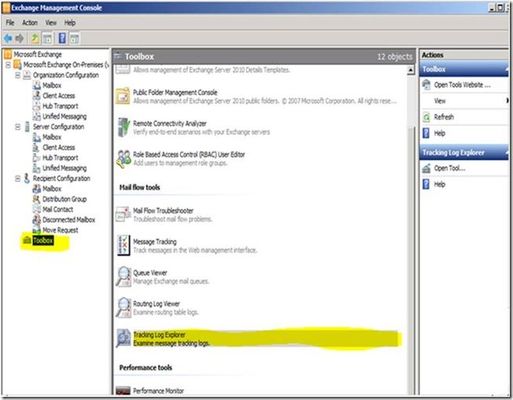Click the Up one level toolbar icon

click(35, 38)
